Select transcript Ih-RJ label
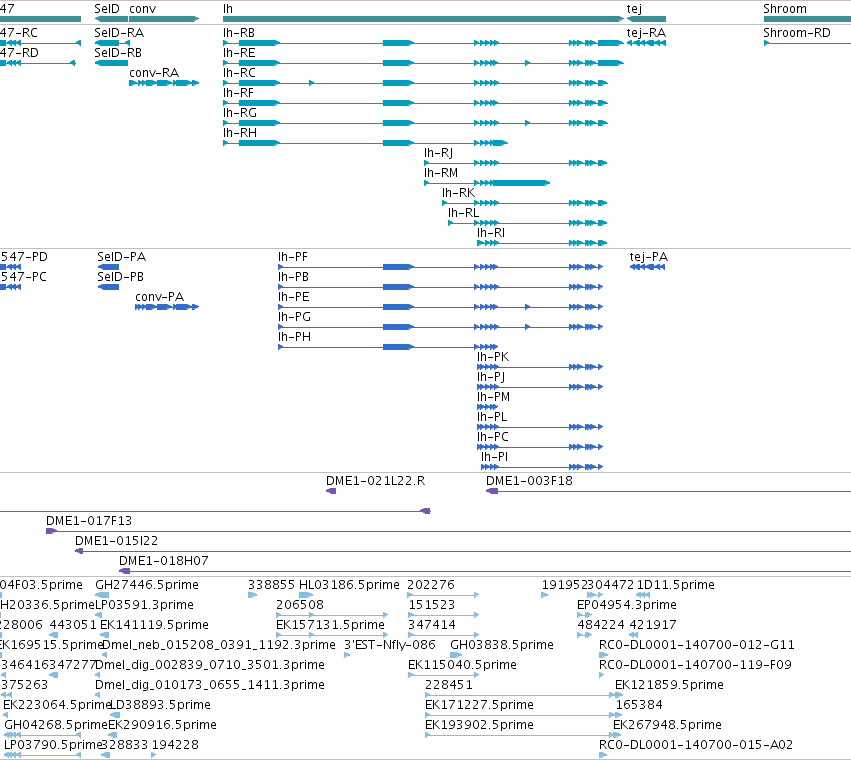The image size is (851, 760). tap(439, 153)
